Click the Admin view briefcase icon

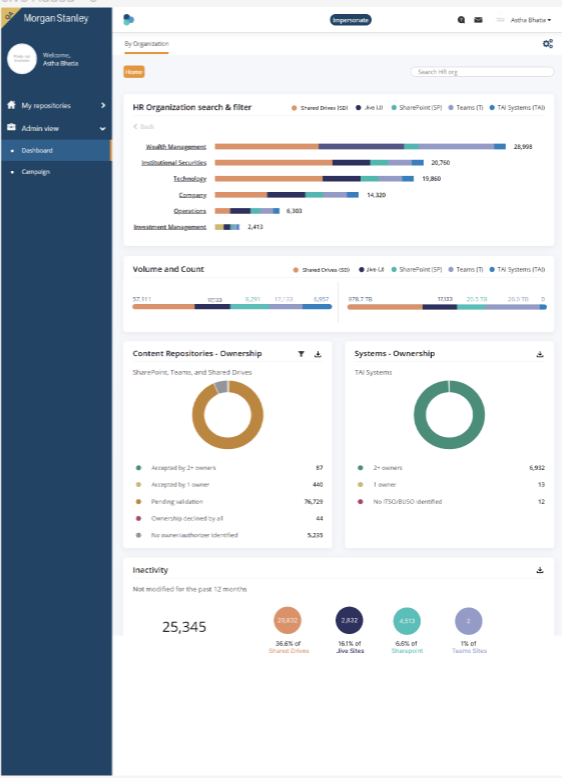click(11, 128)
